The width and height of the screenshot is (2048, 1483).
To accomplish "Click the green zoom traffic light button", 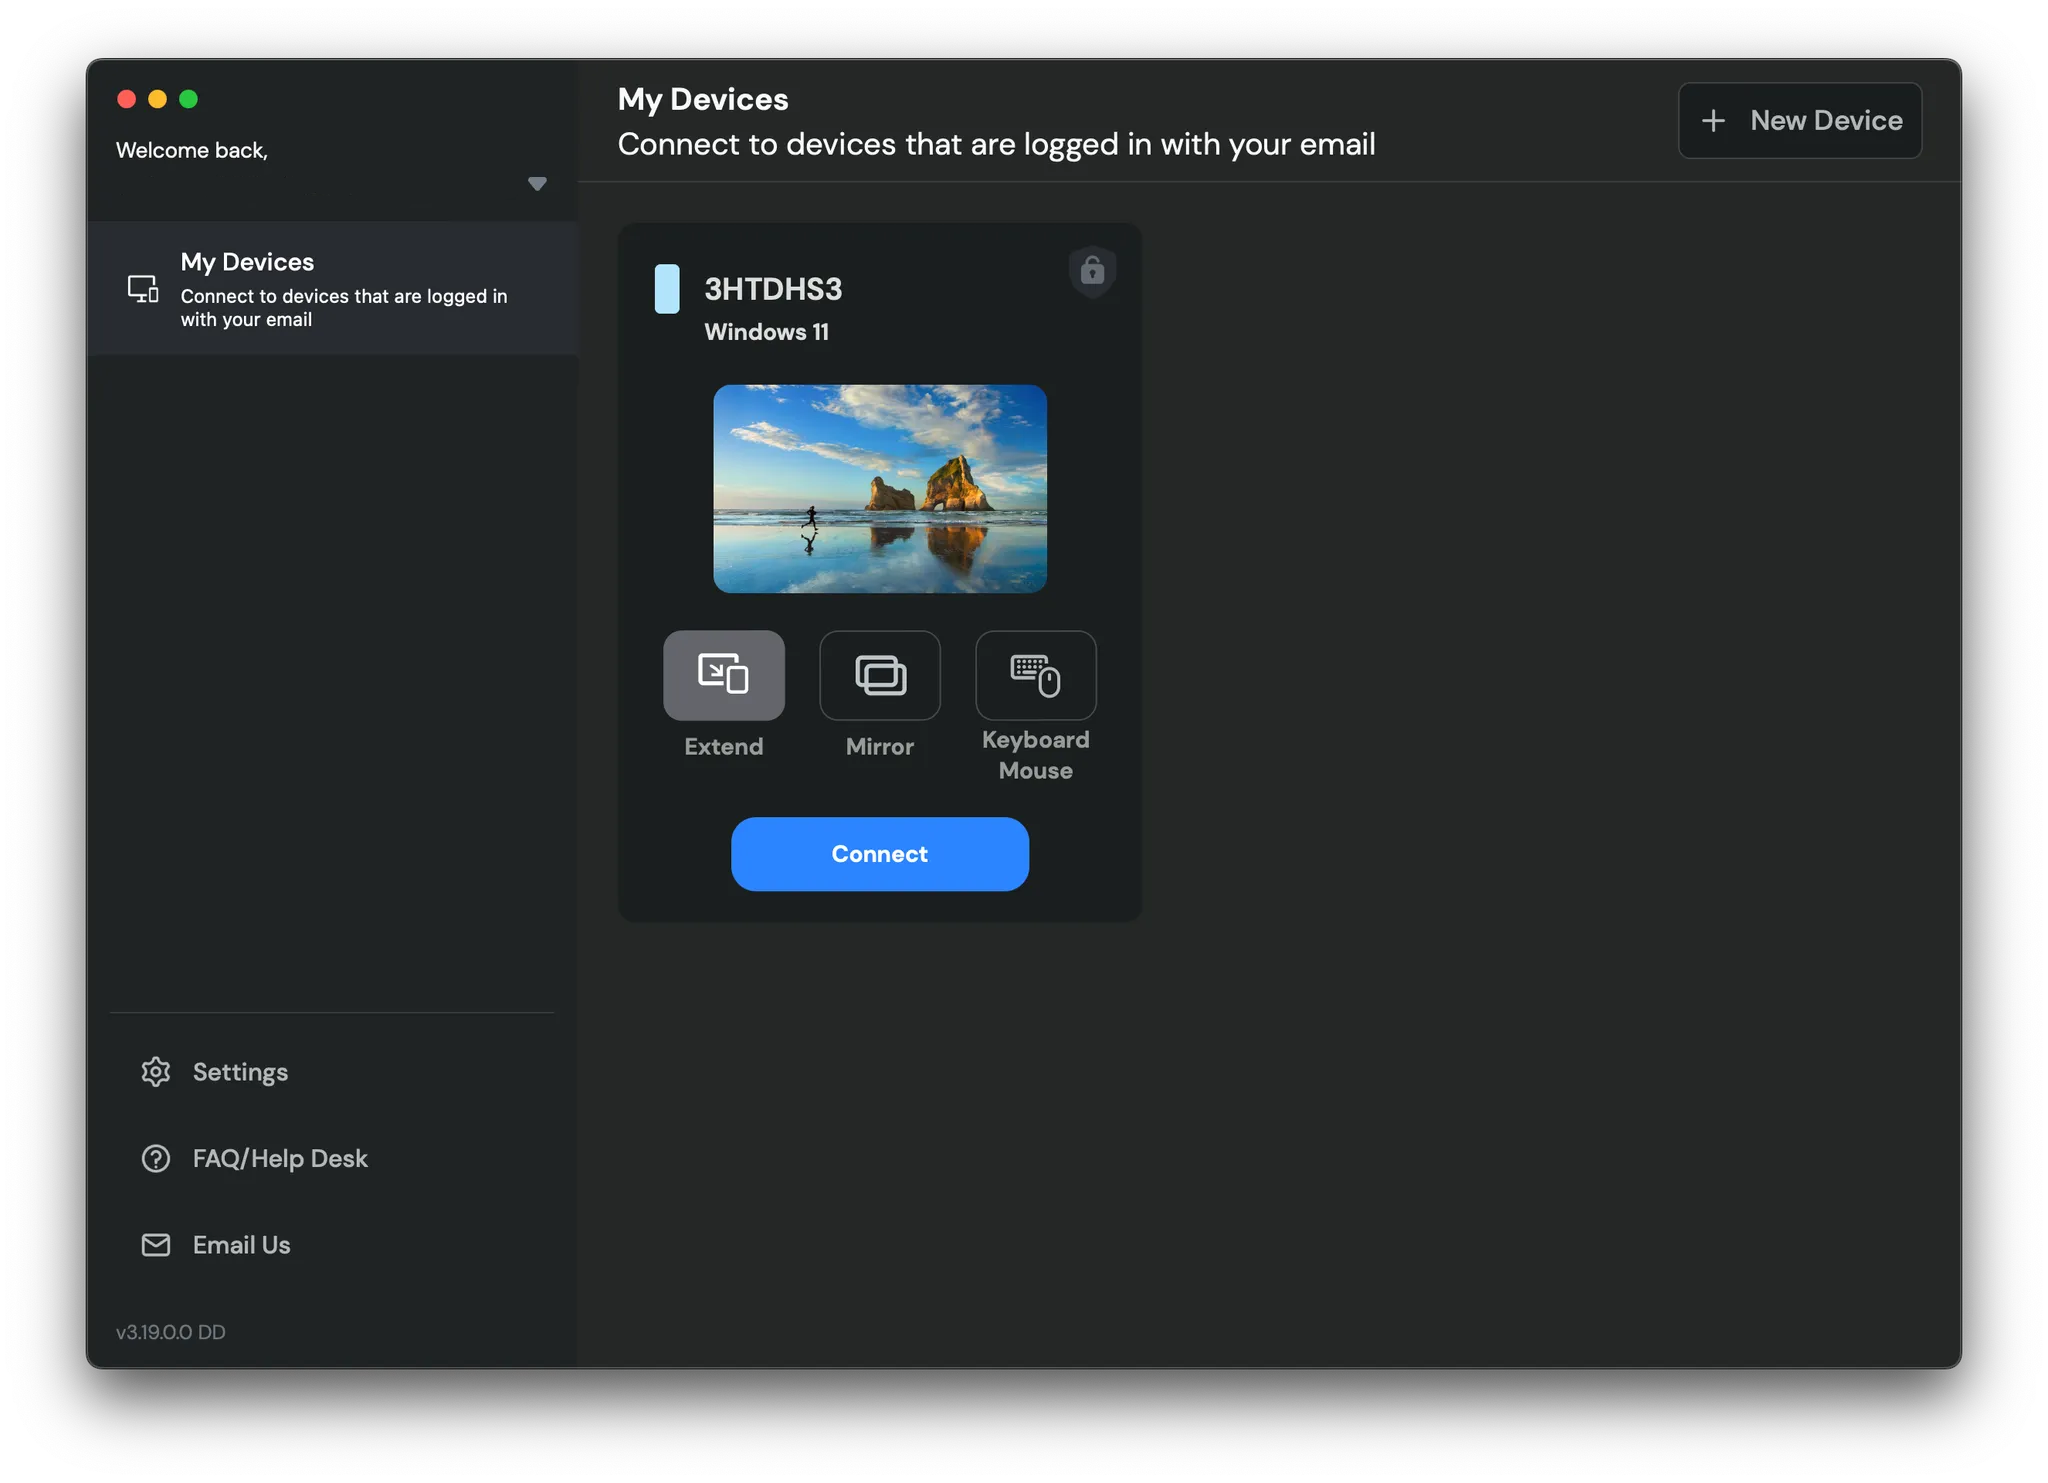I will click(189, 99).
